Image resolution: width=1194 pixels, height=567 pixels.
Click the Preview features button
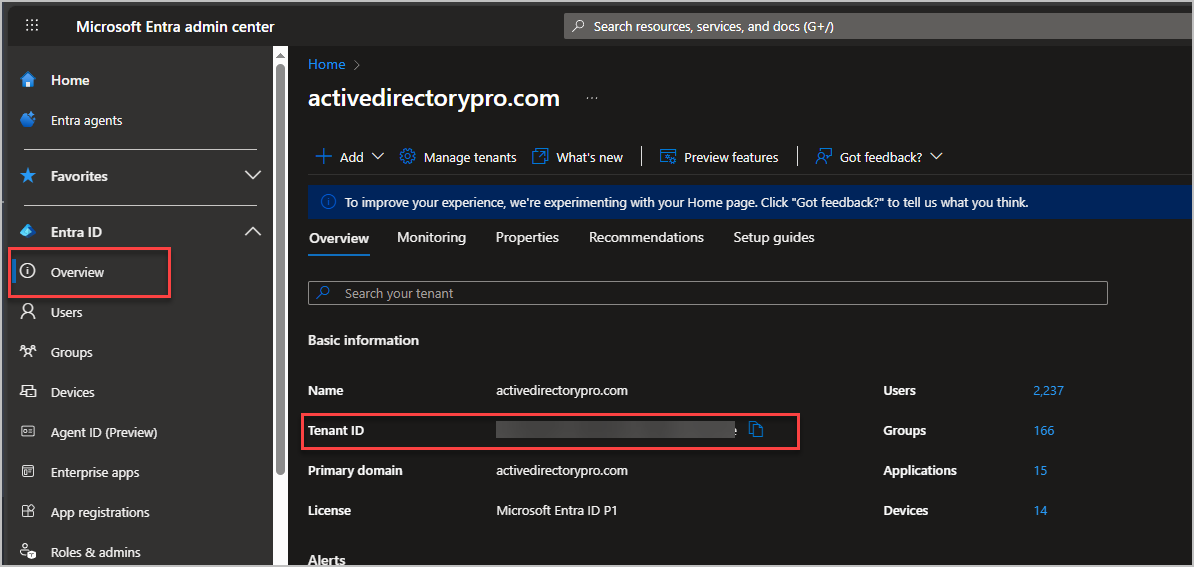point(719,157)
